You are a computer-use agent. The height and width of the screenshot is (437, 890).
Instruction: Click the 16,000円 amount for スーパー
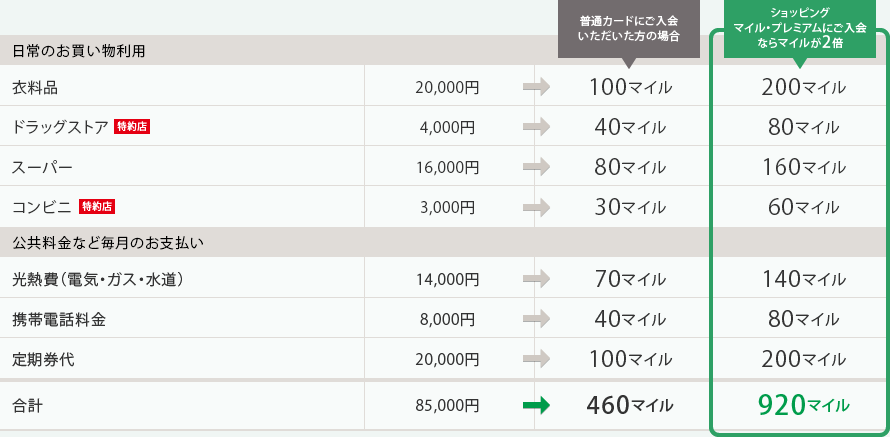(447, 167)
